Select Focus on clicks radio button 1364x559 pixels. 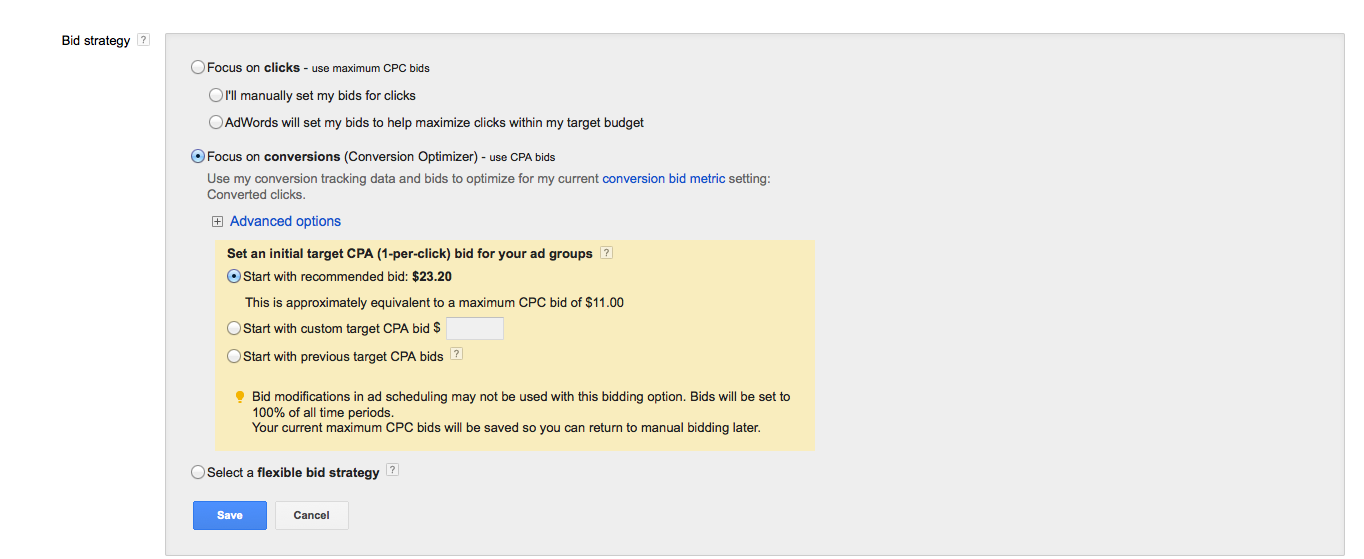tap(198, 68)
